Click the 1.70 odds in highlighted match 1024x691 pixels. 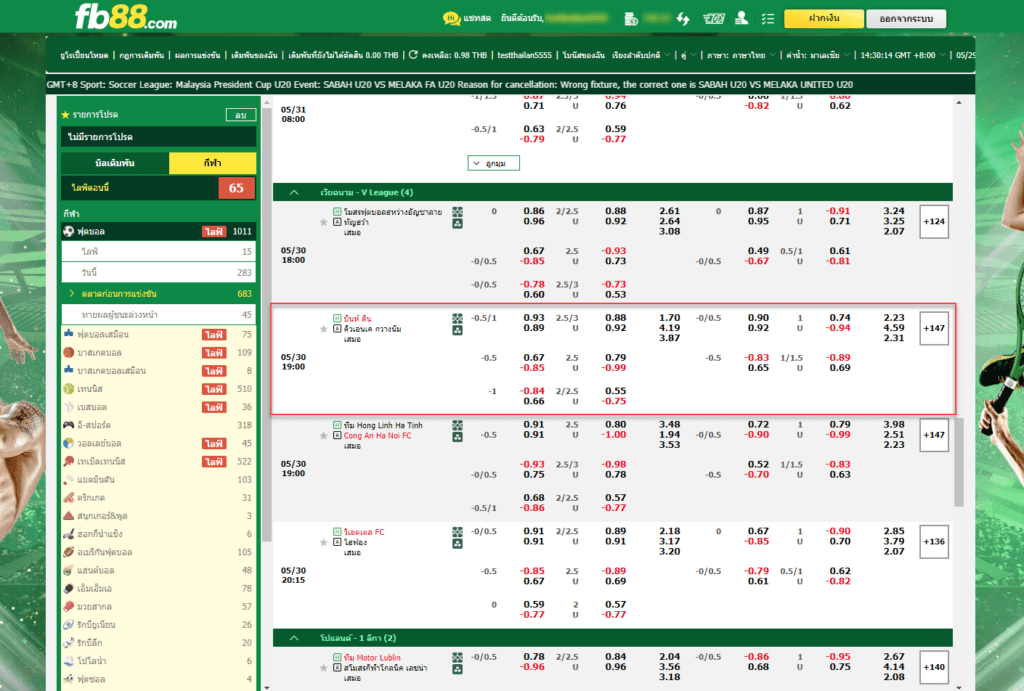(669, 318)
